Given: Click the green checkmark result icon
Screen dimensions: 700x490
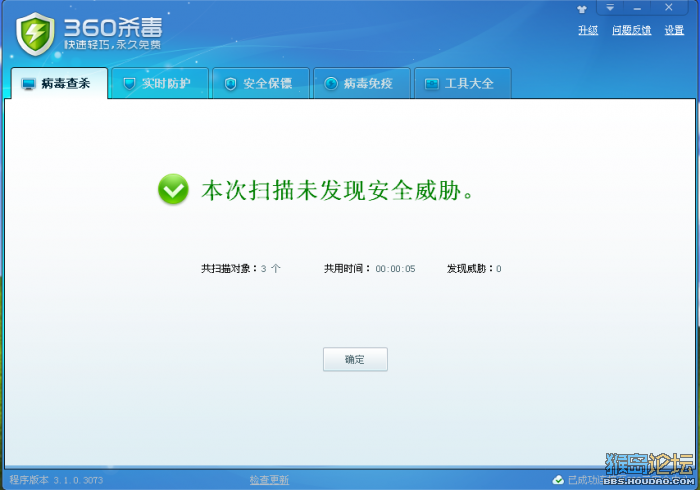Looking at the screenshot, I should (x=173, y=189).
